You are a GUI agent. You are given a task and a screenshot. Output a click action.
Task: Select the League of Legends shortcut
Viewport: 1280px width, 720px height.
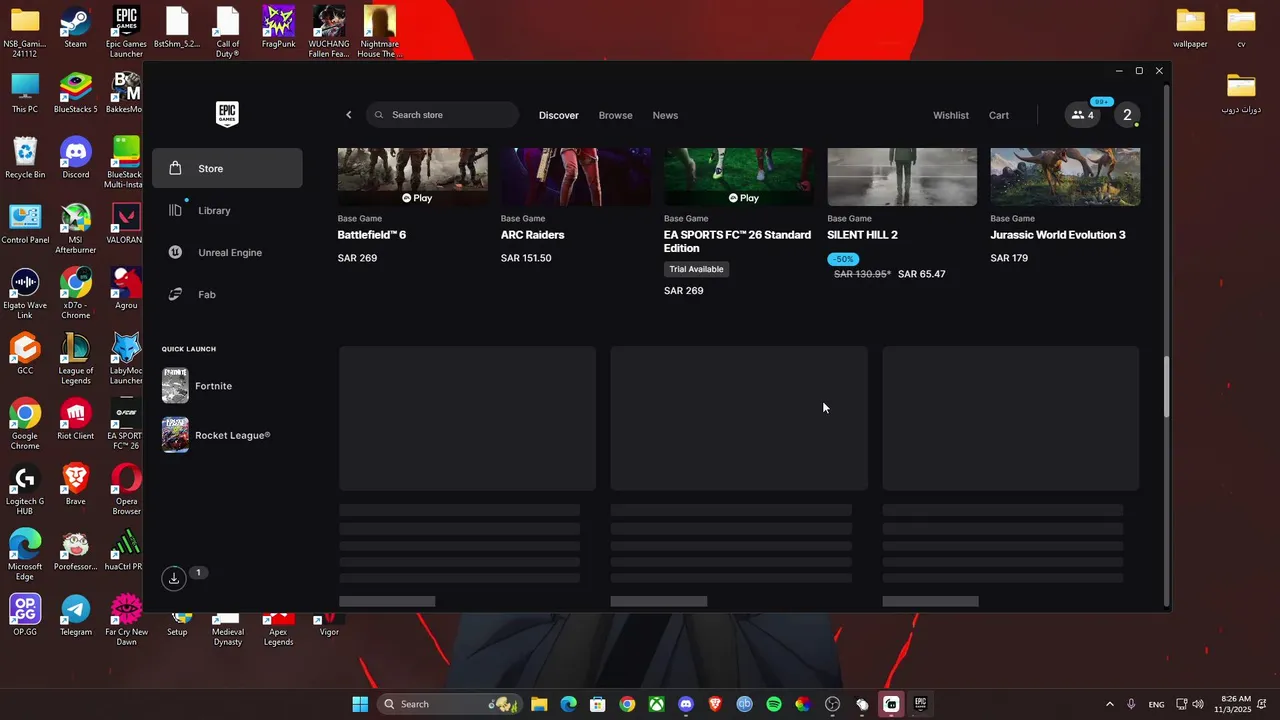pos(75,359)
